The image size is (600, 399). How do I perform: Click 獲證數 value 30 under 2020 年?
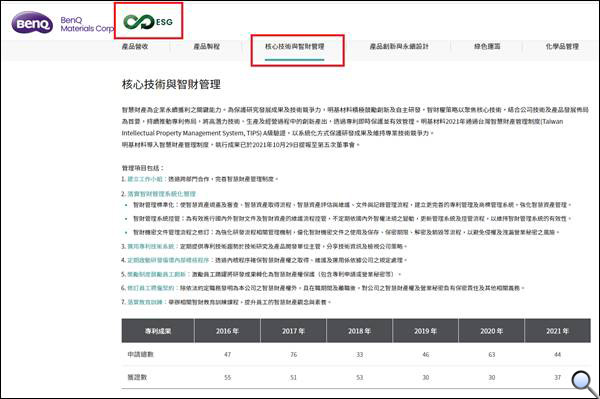click(x=492, y=378)
